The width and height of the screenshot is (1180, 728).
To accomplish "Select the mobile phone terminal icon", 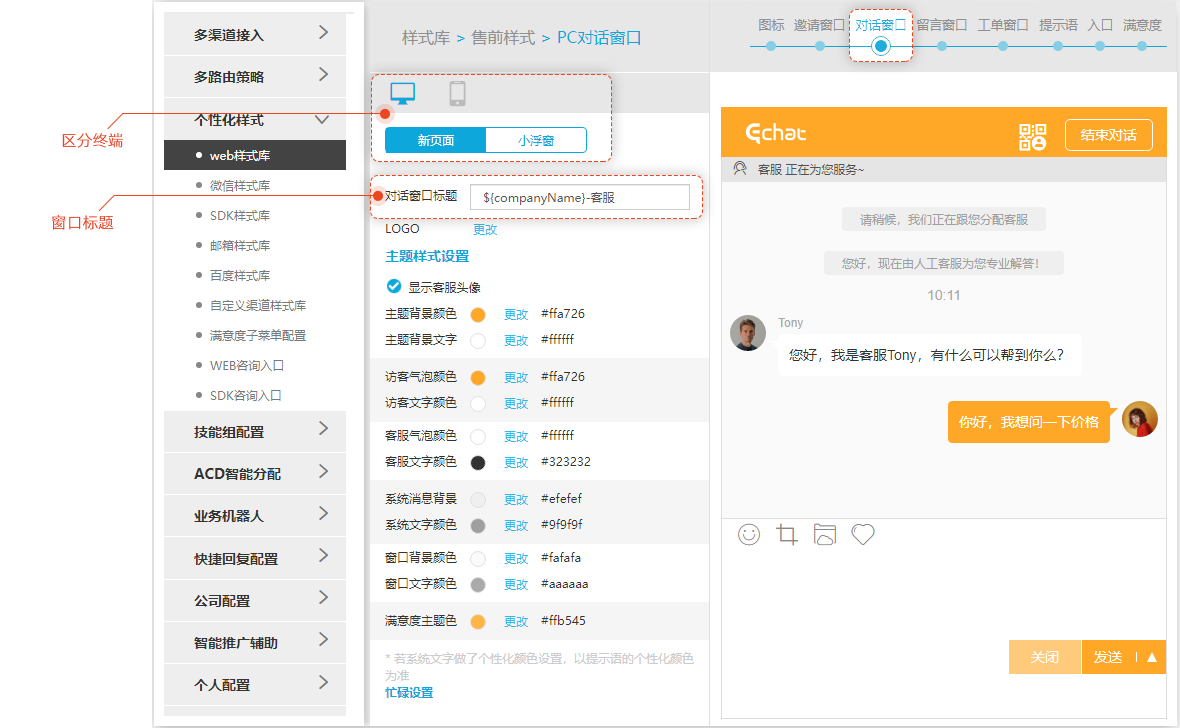I will pos(458,94).
